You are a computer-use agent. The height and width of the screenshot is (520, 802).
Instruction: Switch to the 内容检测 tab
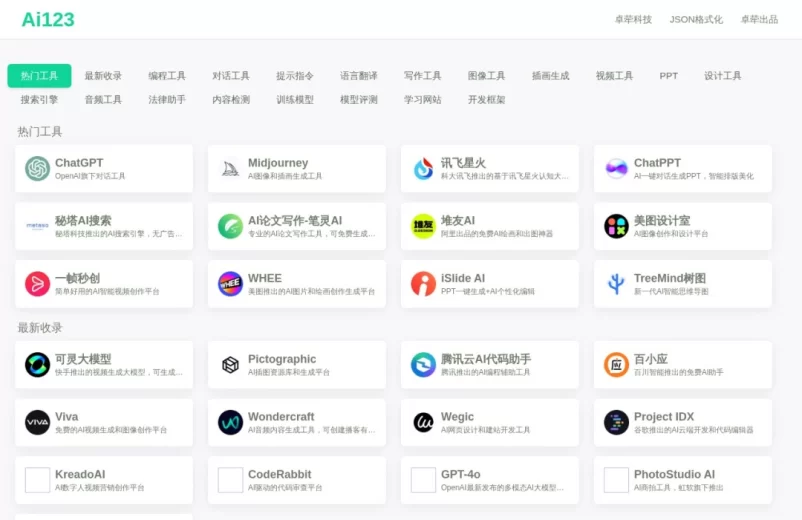pos(231,100)
